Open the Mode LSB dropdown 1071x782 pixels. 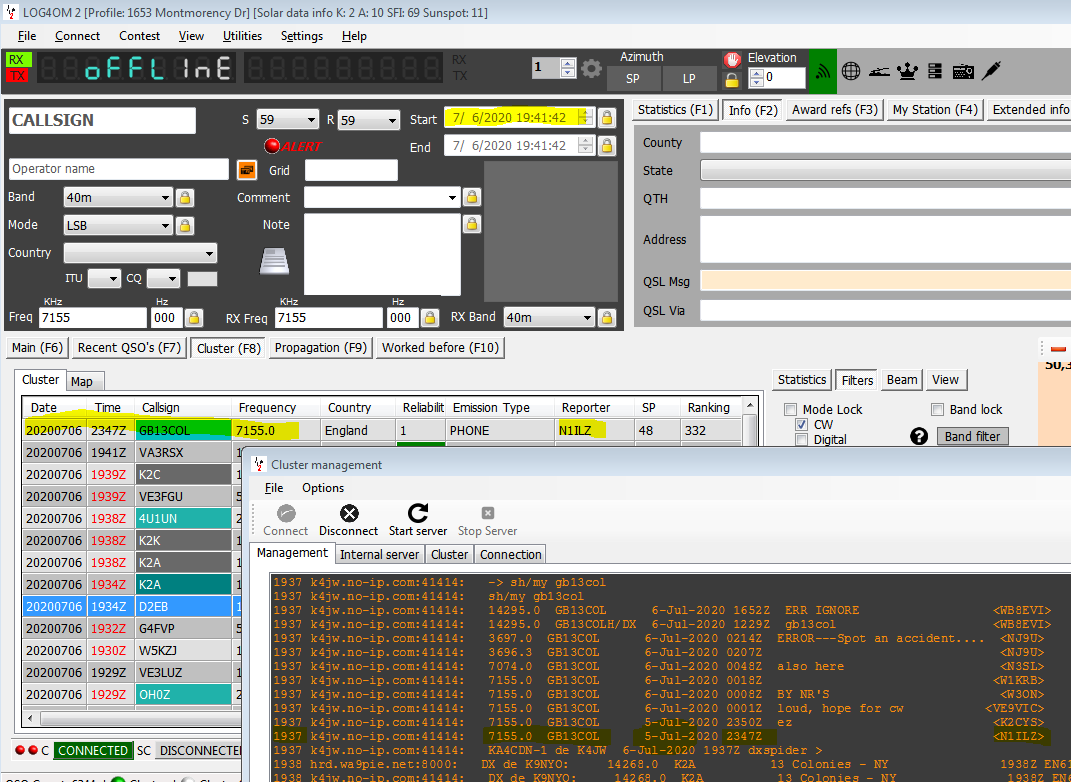tap(165, 225)
